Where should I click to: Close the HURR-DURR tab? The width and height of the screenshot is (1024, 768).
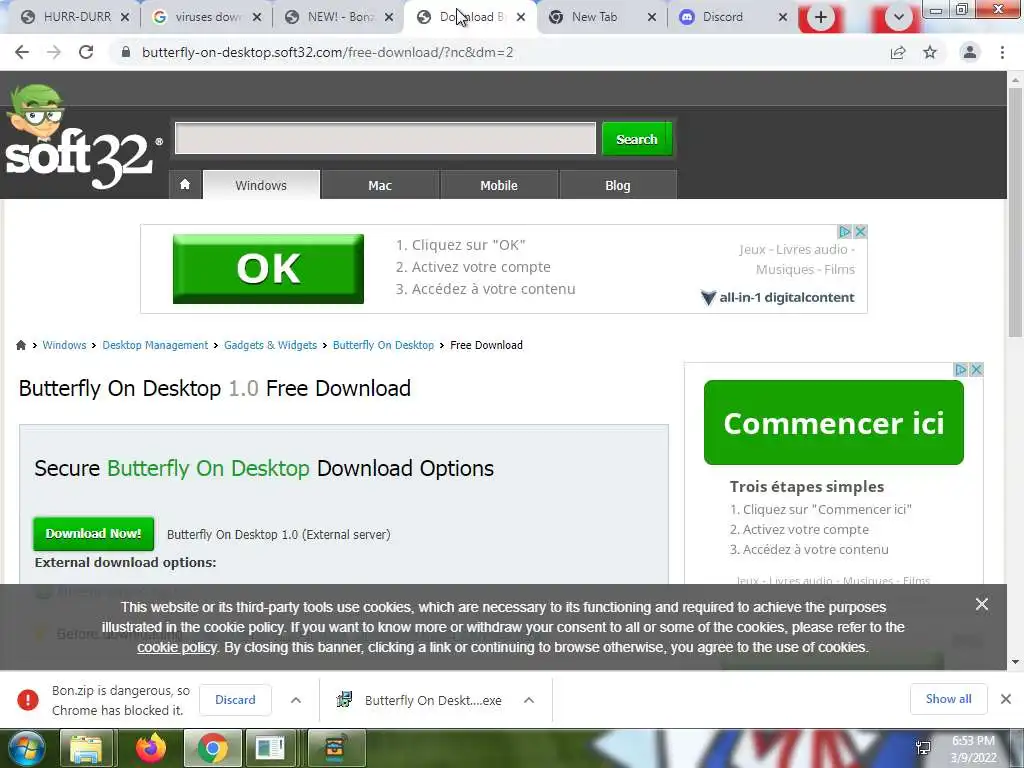click(125, 18)
